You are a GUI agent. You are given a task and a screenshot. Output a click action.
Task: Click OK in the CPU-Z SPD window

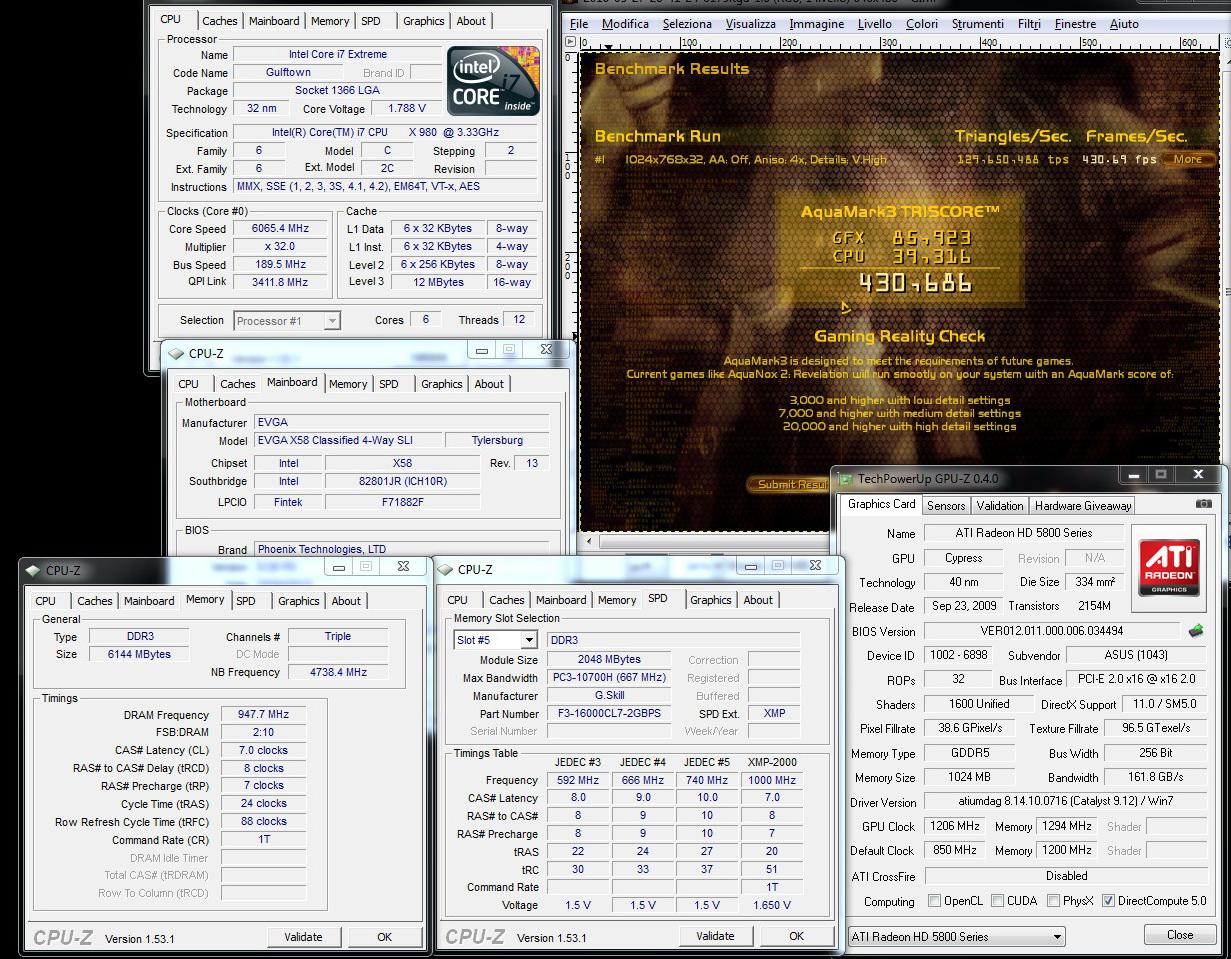796,936
